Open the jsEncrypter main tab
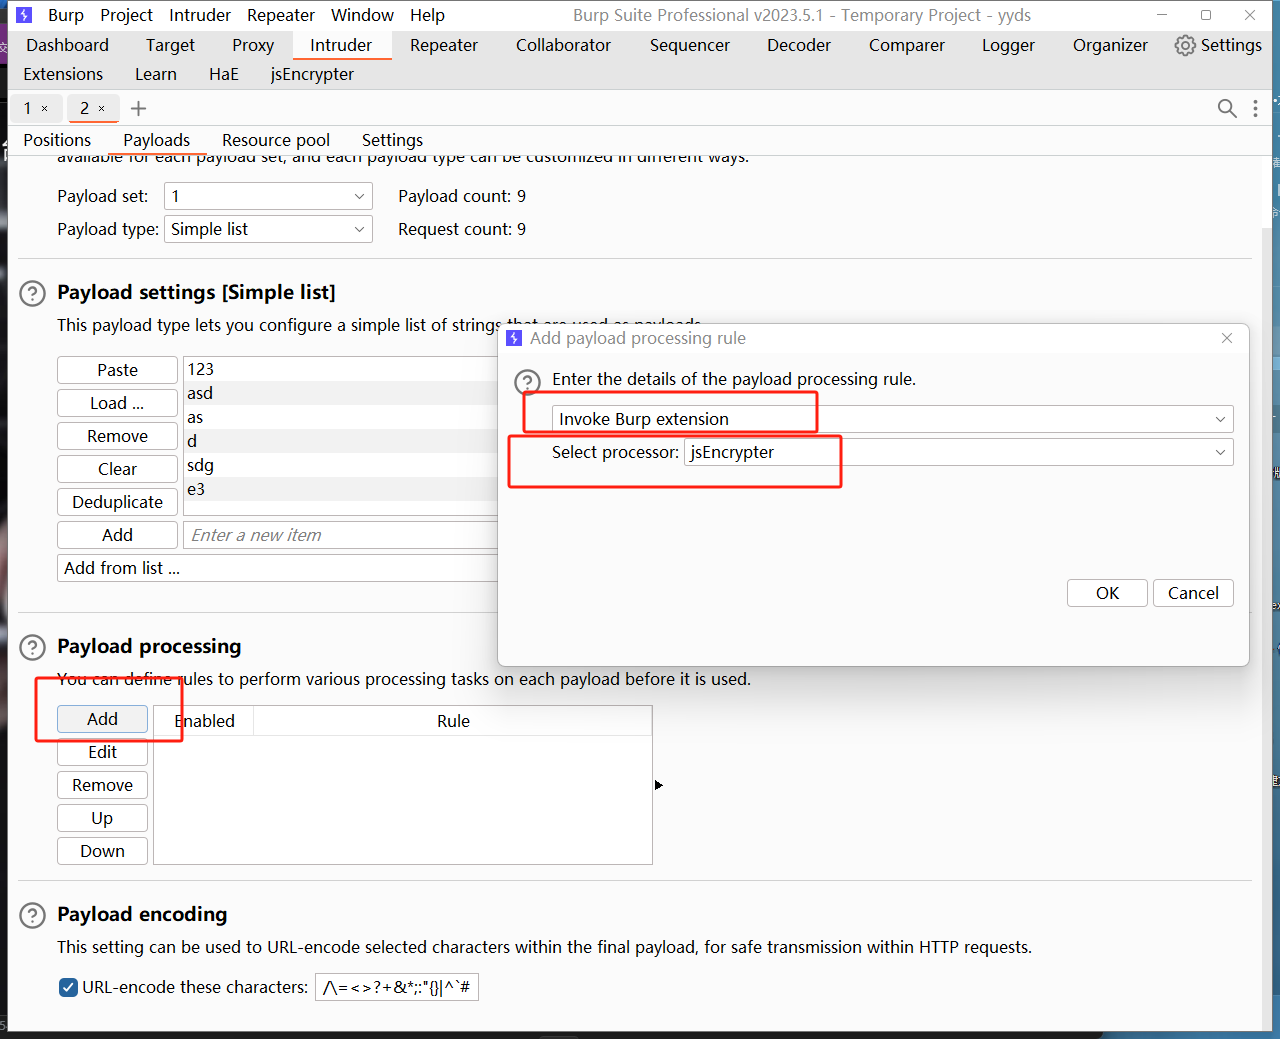 [x=312, y=74]
